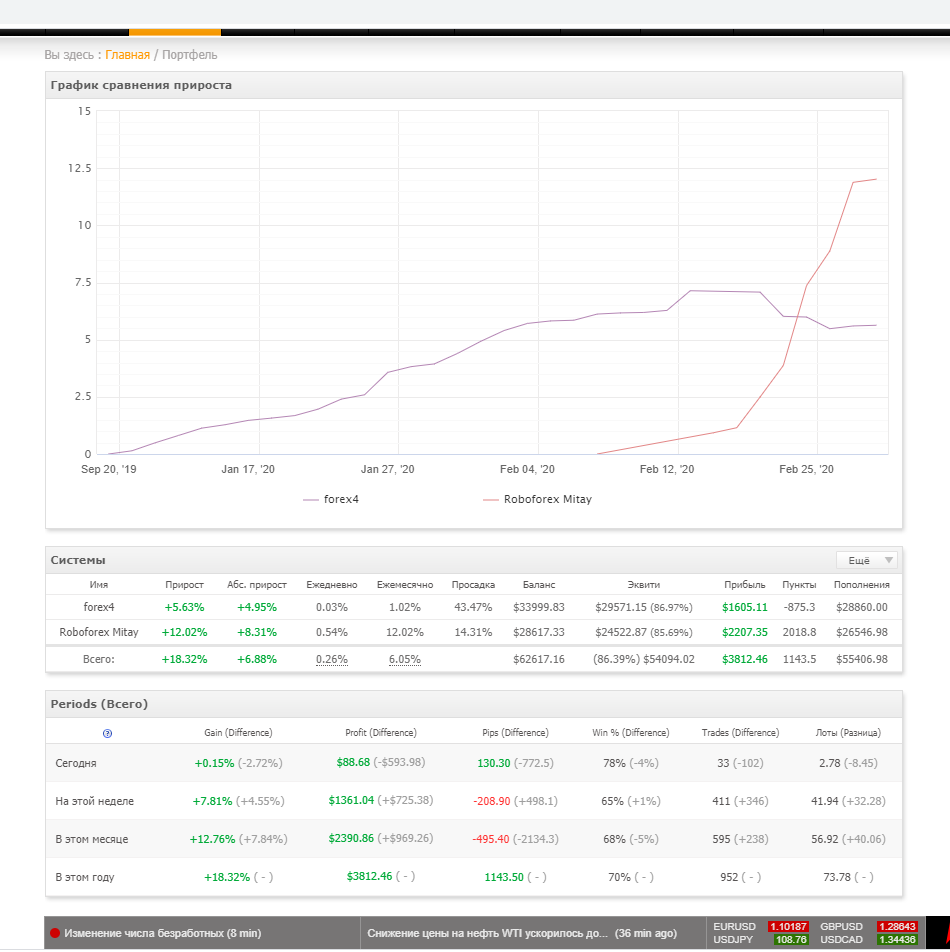The width and height of the screenshot is (950, 952).
Task: Expand the underlined 0.26% daily value
Action: click(x=331, y=659)
